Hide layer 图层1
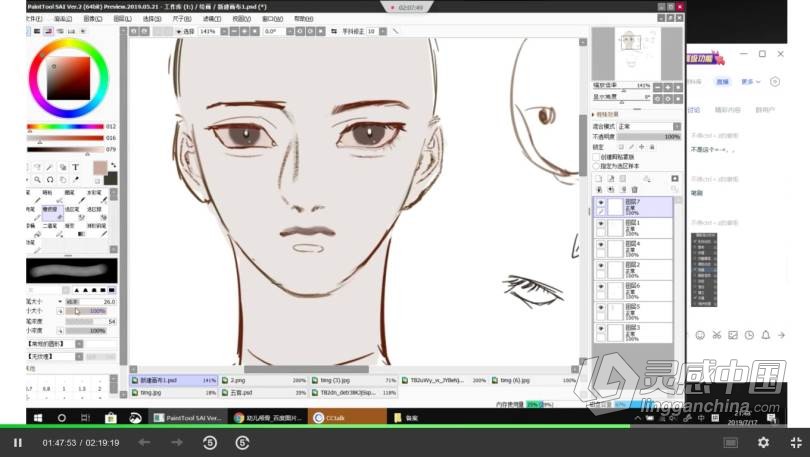Screen dimensions: 810x457 (601, 224)
